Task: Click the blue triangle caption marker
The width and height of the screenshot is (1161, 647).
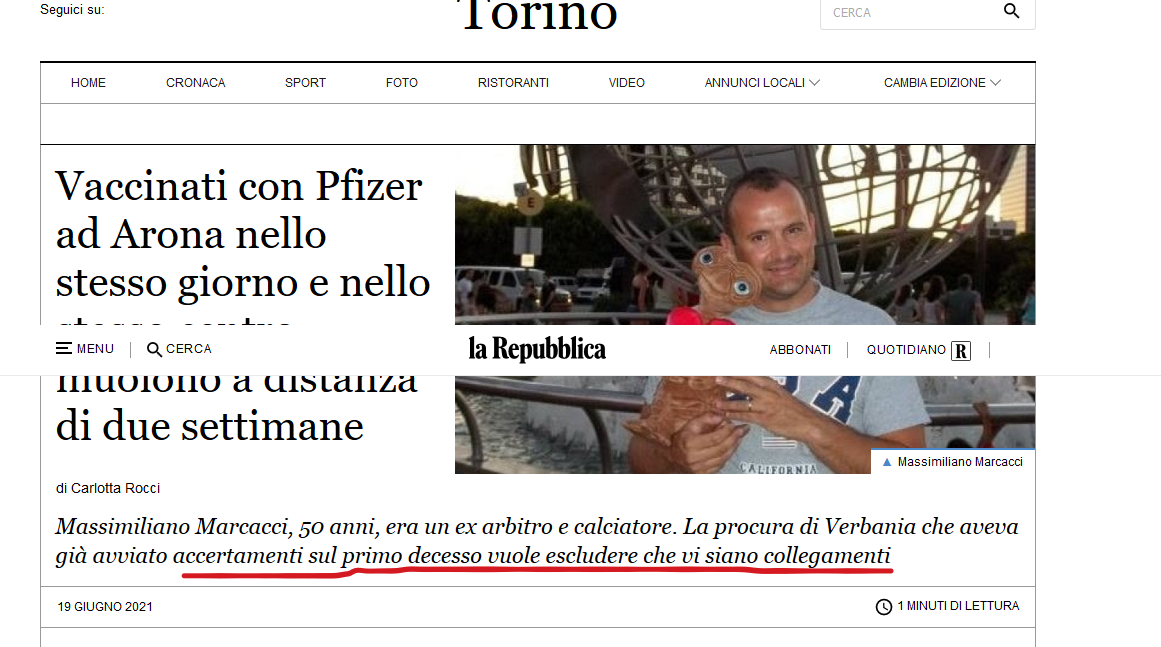Action: click(x=886, y=462)
